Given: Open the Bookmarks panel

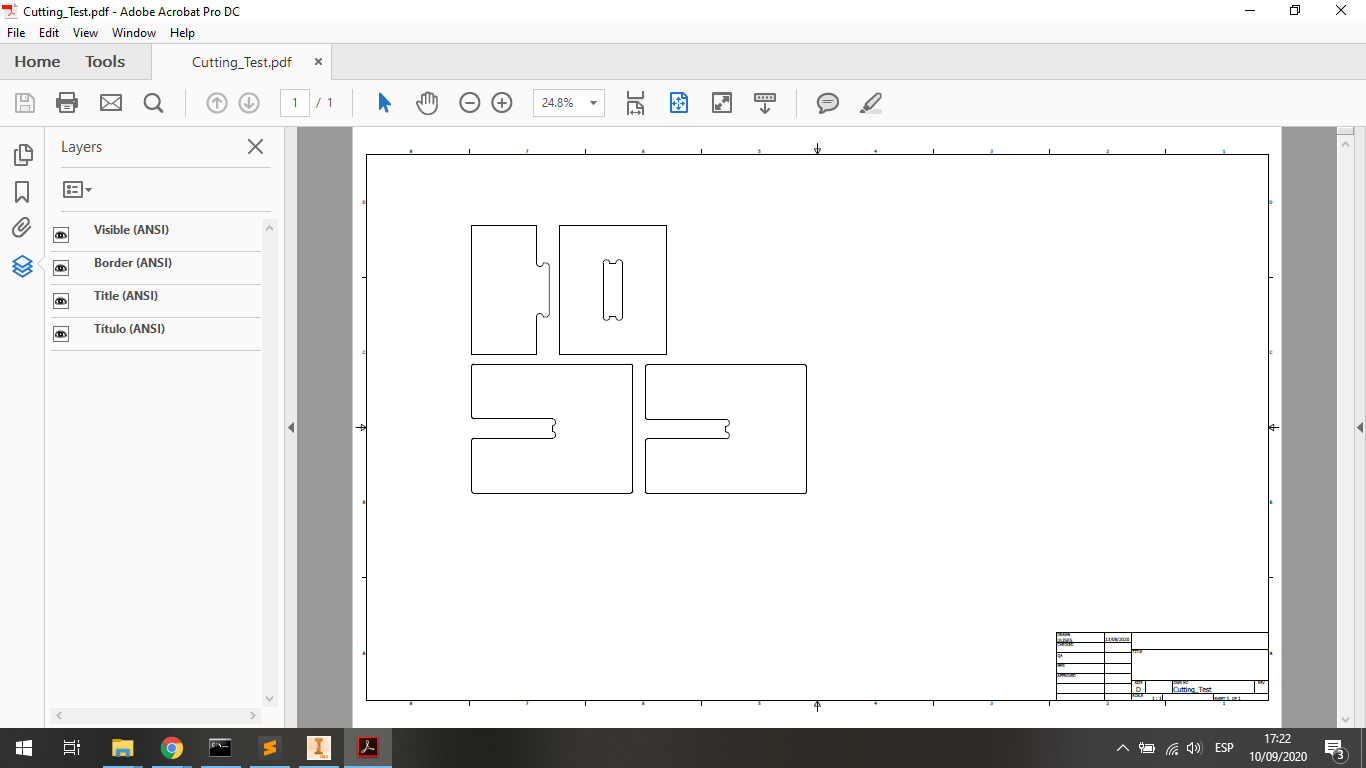Looking at the screenshot, I should [22, 192].
